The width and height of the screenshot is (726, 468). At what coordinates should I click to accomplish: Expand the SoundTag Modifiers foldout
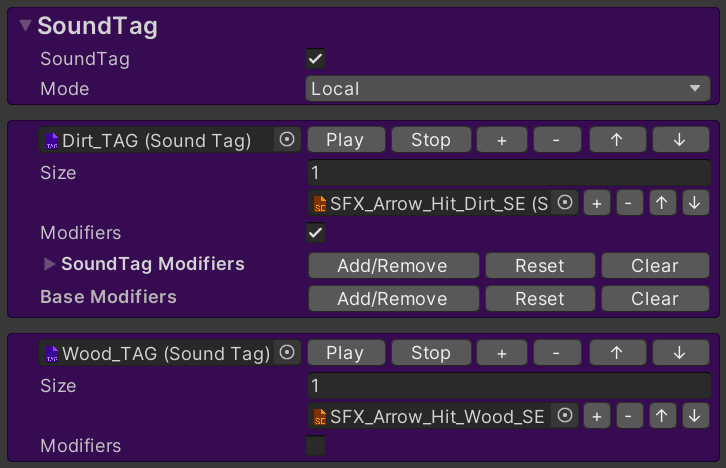click(49, 265)
